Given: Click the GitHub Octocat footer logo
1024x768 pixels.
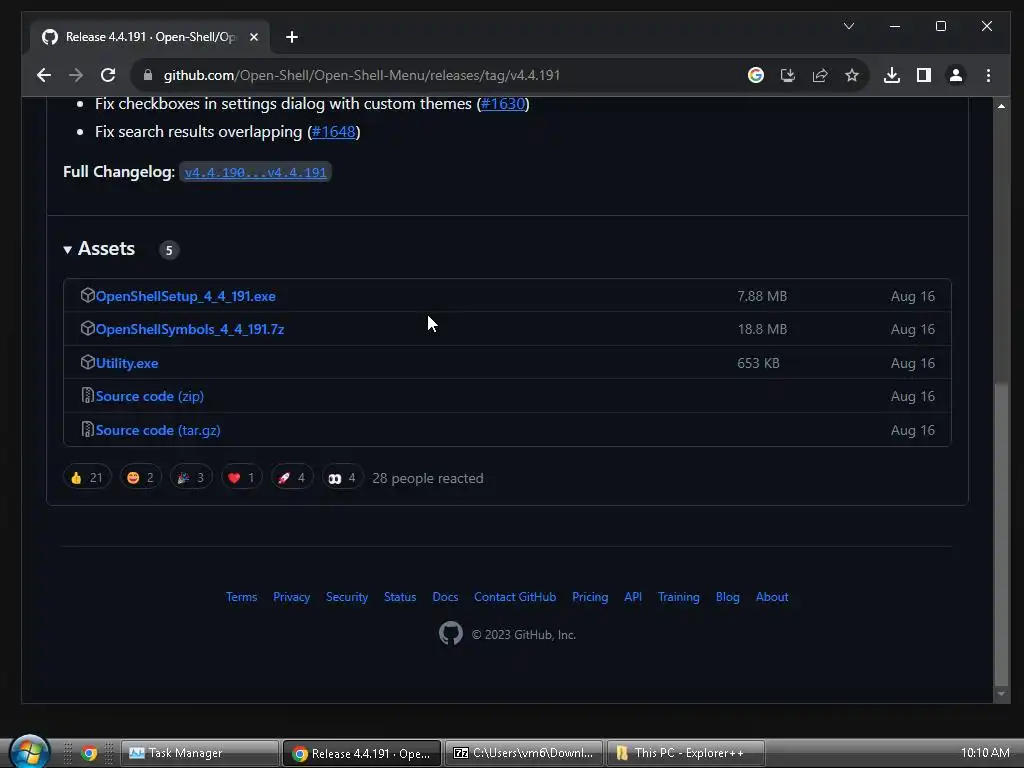Looking at the screenshot, I should pos(451,633).
